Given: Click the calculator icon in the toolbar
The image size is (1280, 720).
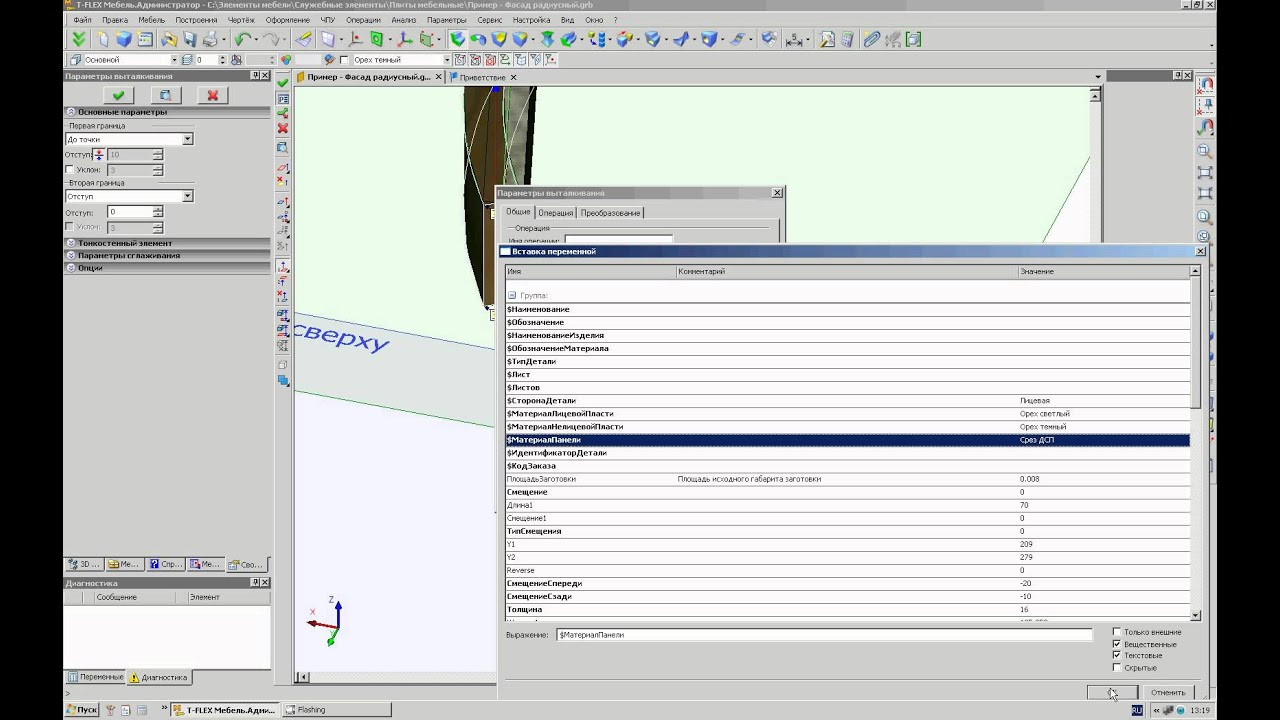Looking at the screenshot, I should (x=848, y=40).
